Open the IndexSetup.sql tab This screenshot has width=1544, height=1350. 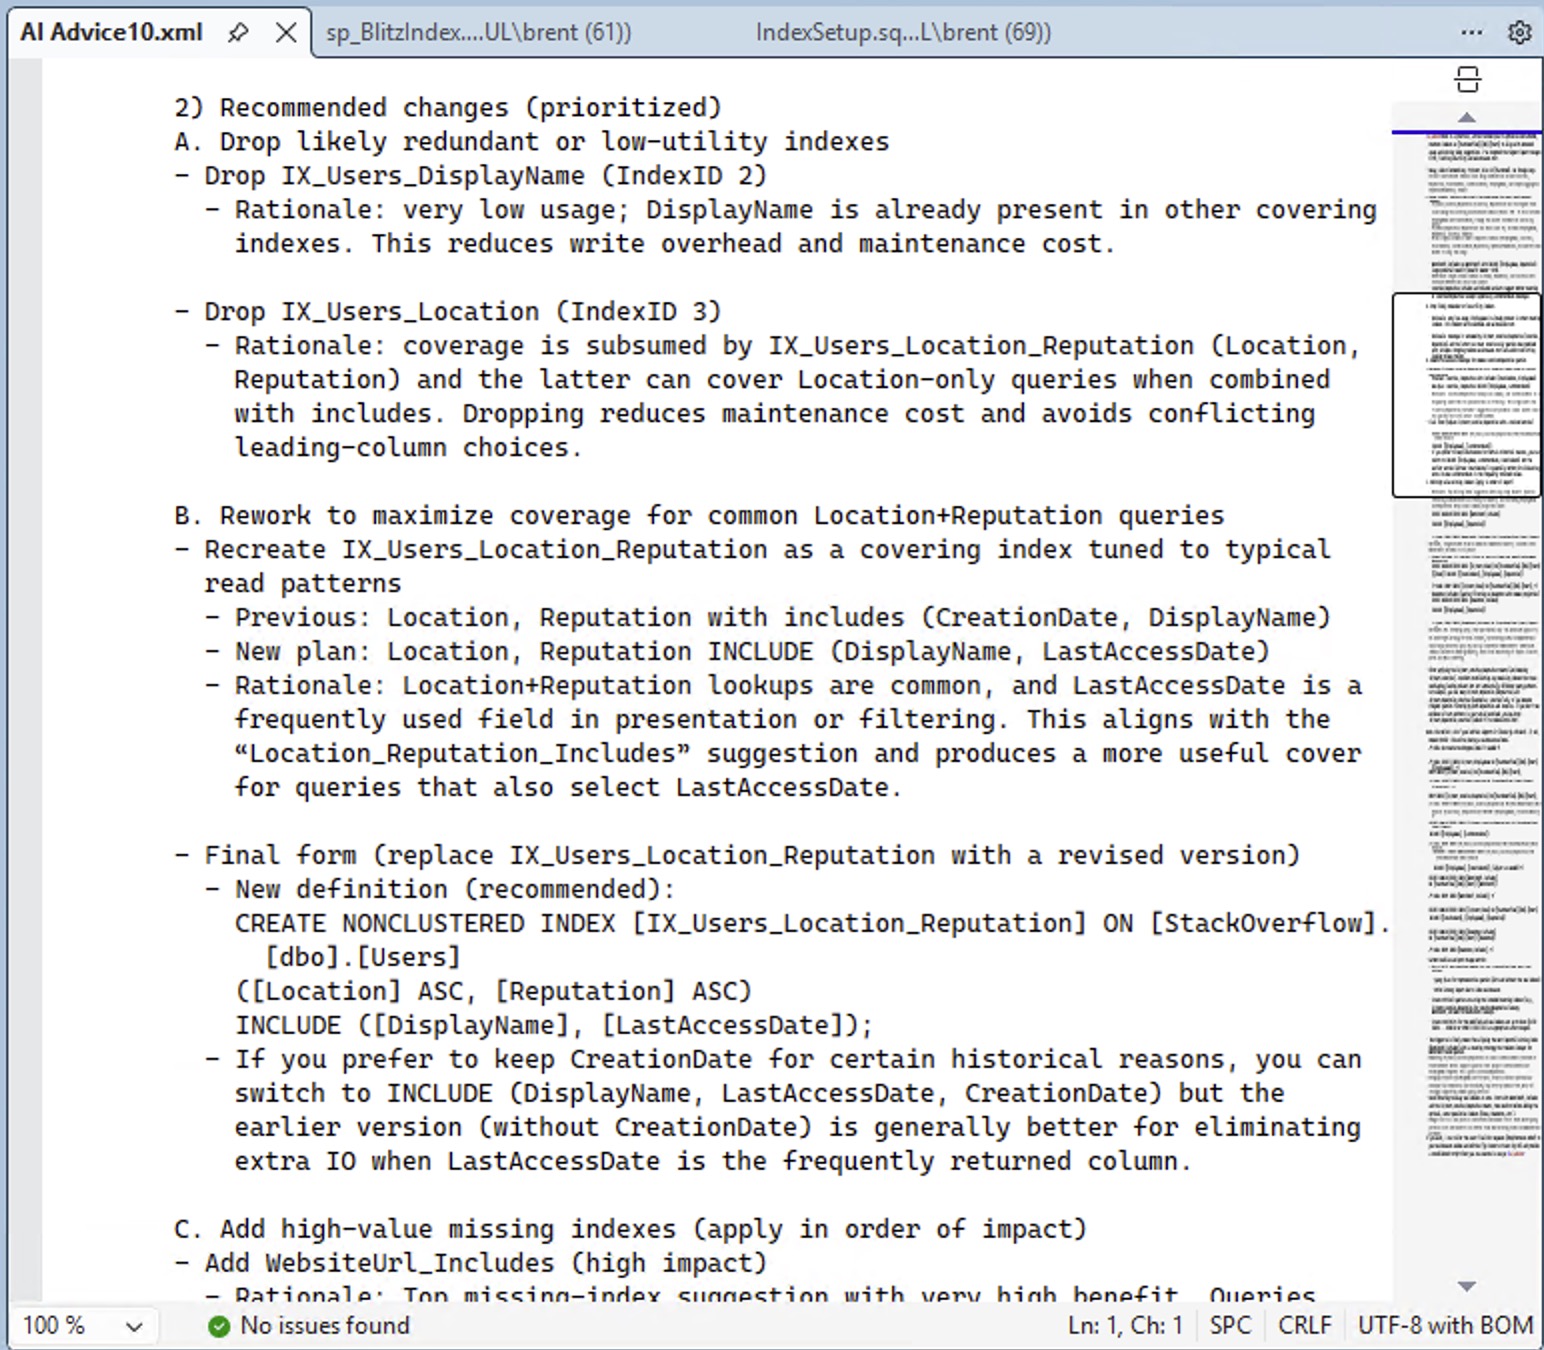coord(902,33)
